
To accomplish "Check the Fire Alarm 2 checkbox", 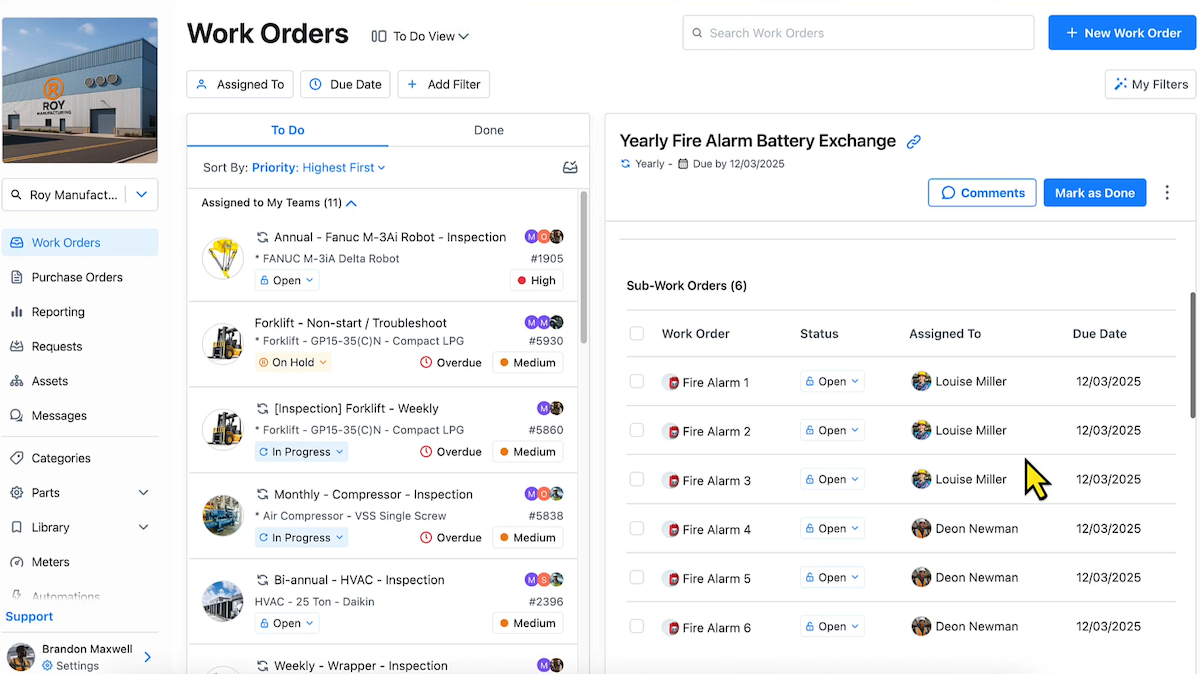I will click(x=637, y=430).
